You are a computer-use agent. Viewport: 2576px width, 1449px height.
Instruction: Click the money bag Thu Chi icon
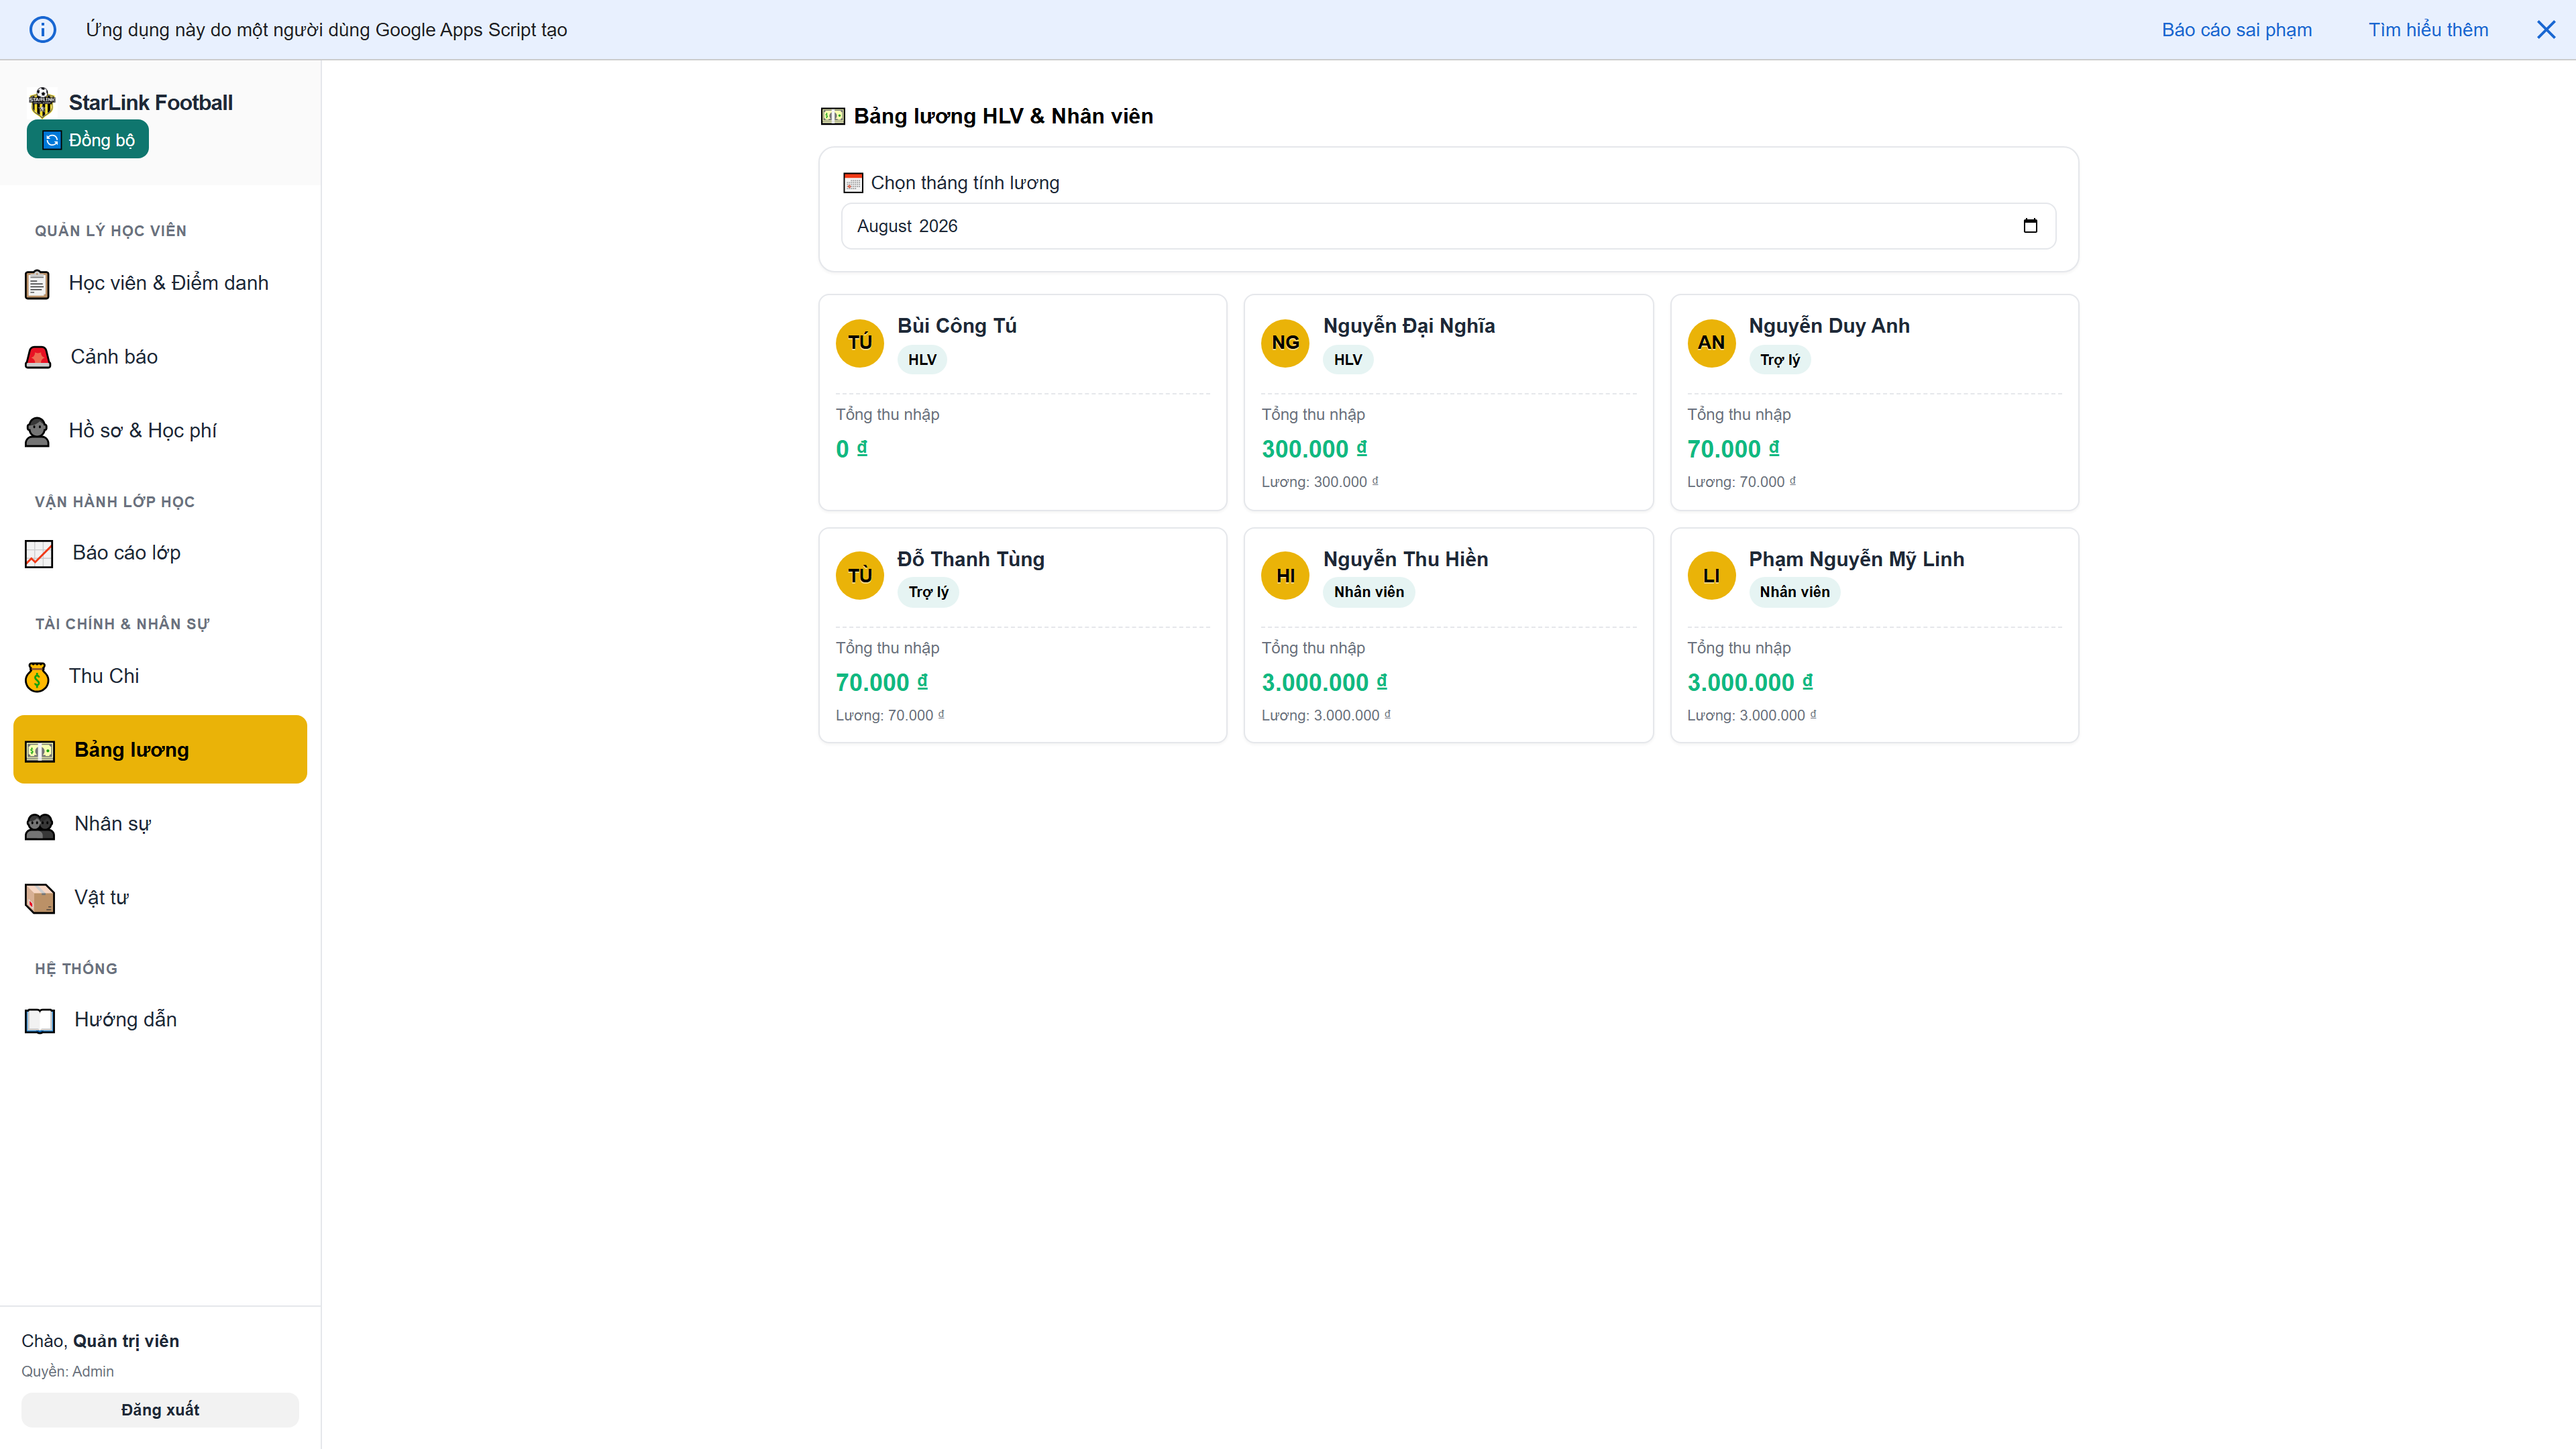coord(37,677)
